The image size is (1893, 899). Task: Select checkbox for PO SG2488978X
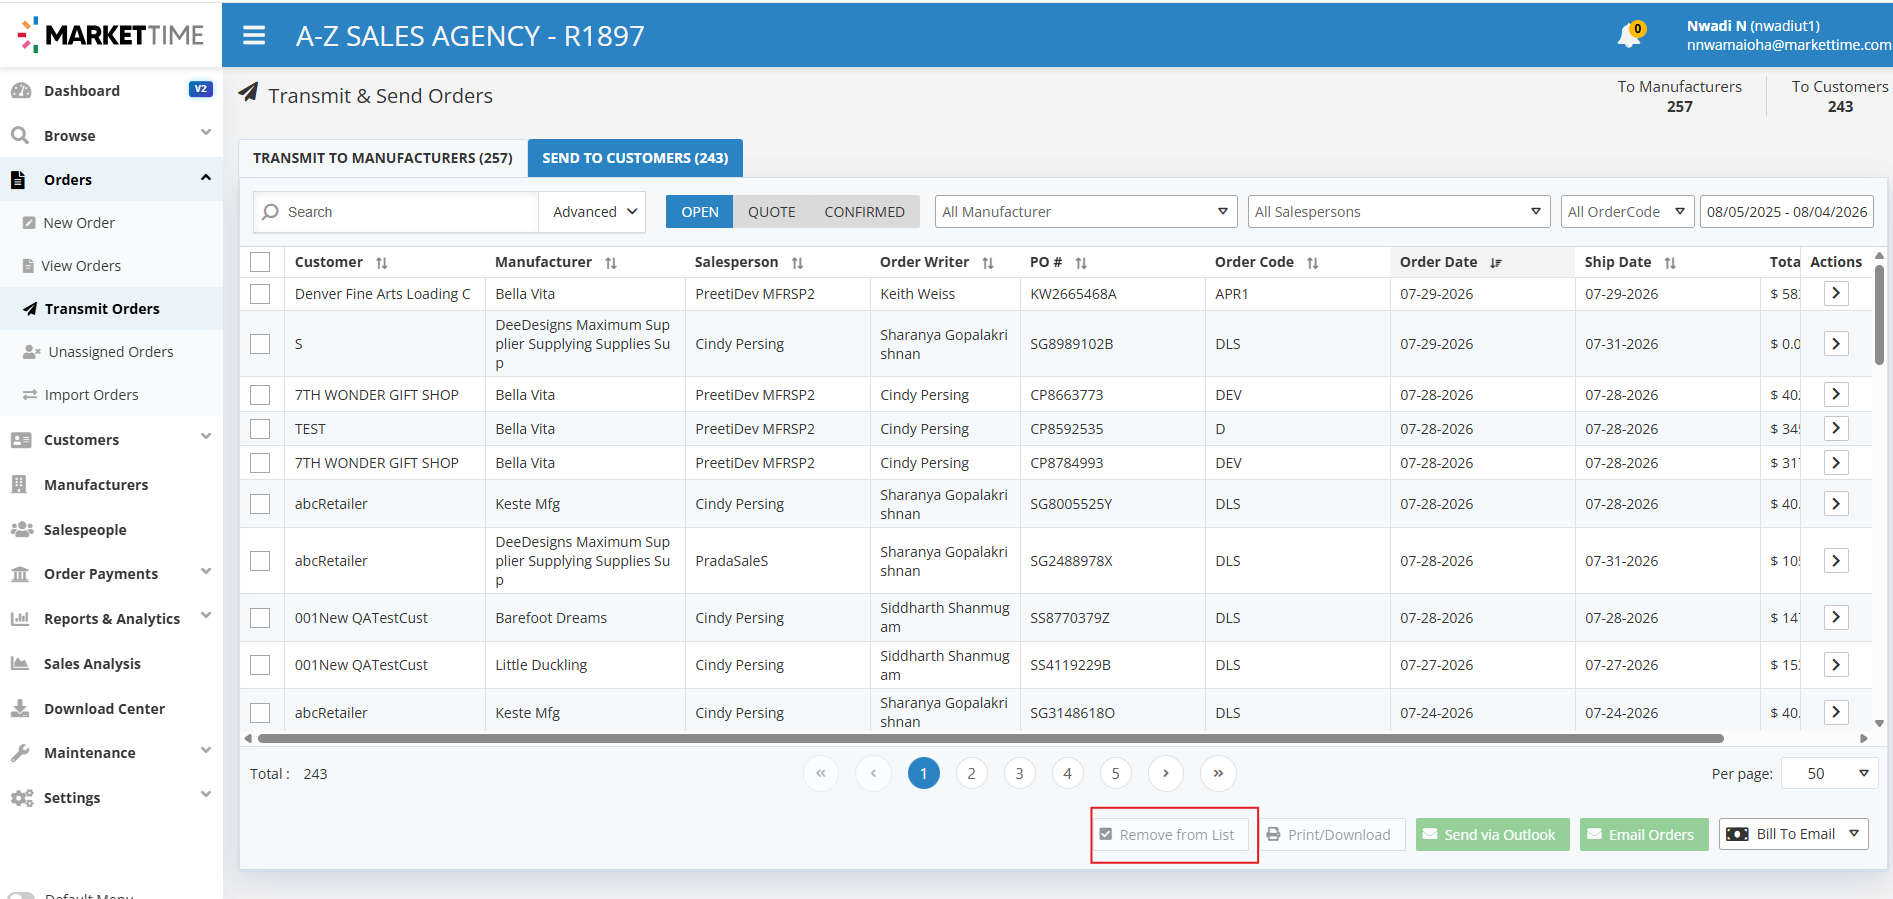coord(260,561)
